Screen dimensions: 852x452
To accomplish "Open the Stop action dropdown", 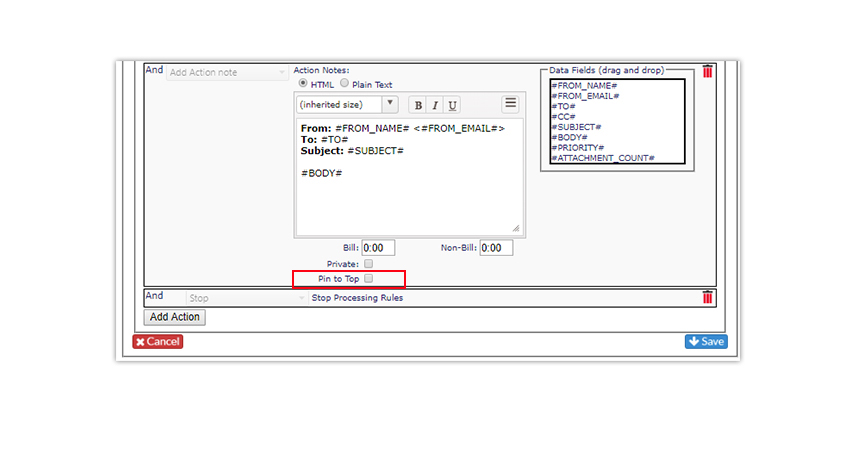I will 246,298.
